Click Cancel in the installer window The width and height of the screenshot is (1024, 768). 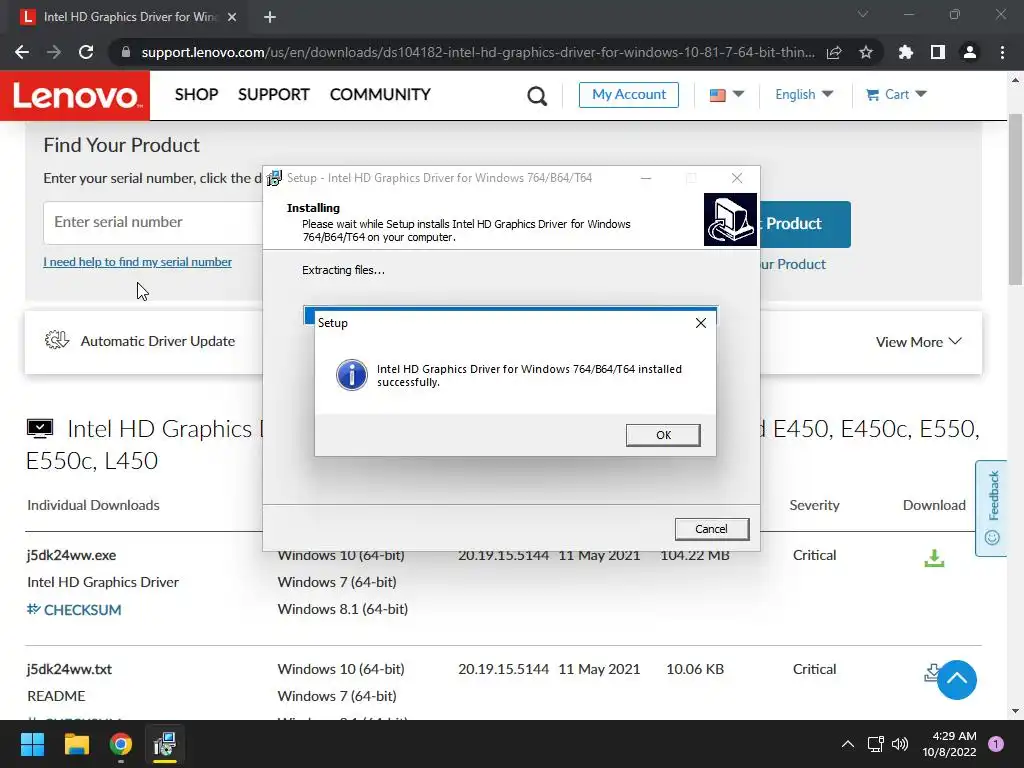pyautogui.click(x=711, y=529)
